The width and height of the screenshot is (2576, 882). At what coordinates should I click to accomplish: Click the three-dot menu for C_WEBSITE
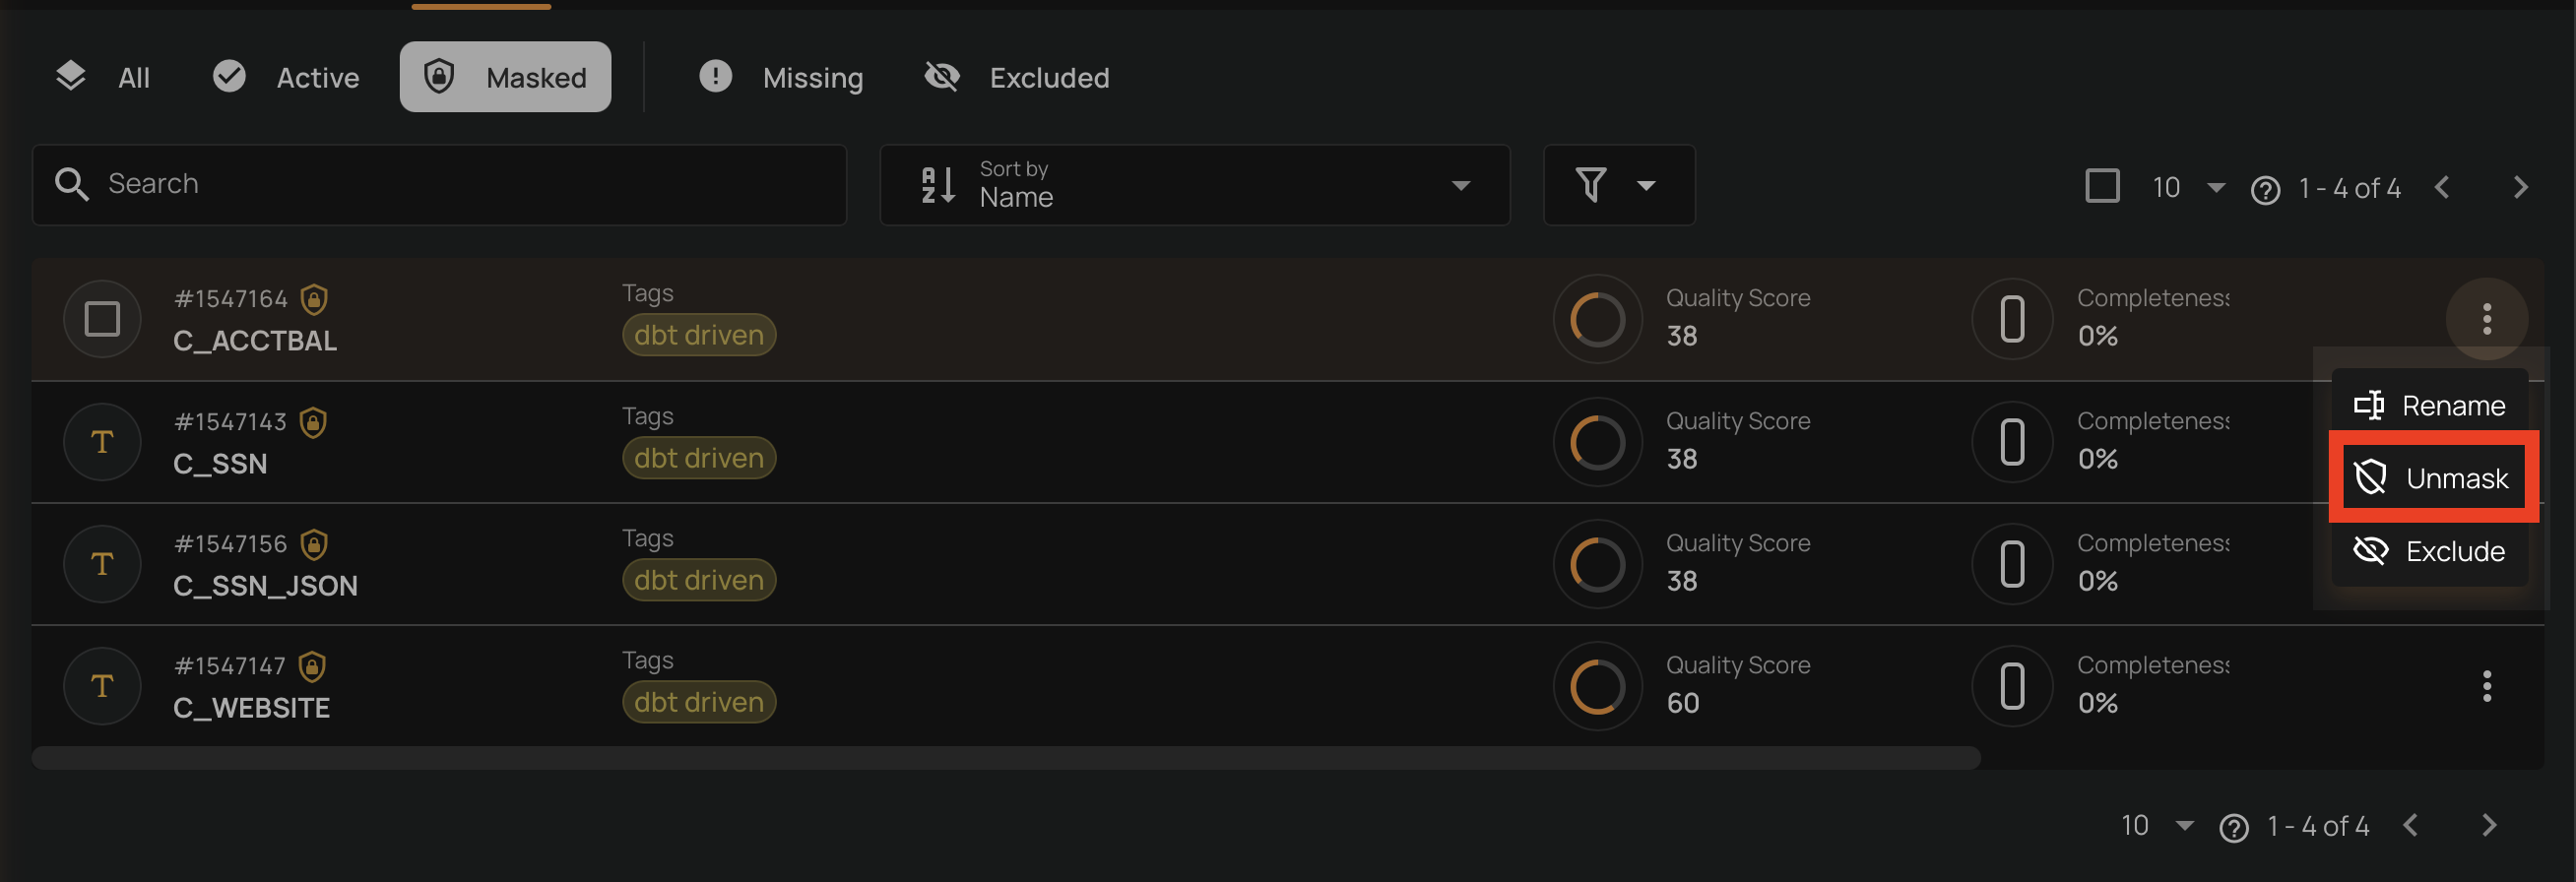(x=2486, y=686)
